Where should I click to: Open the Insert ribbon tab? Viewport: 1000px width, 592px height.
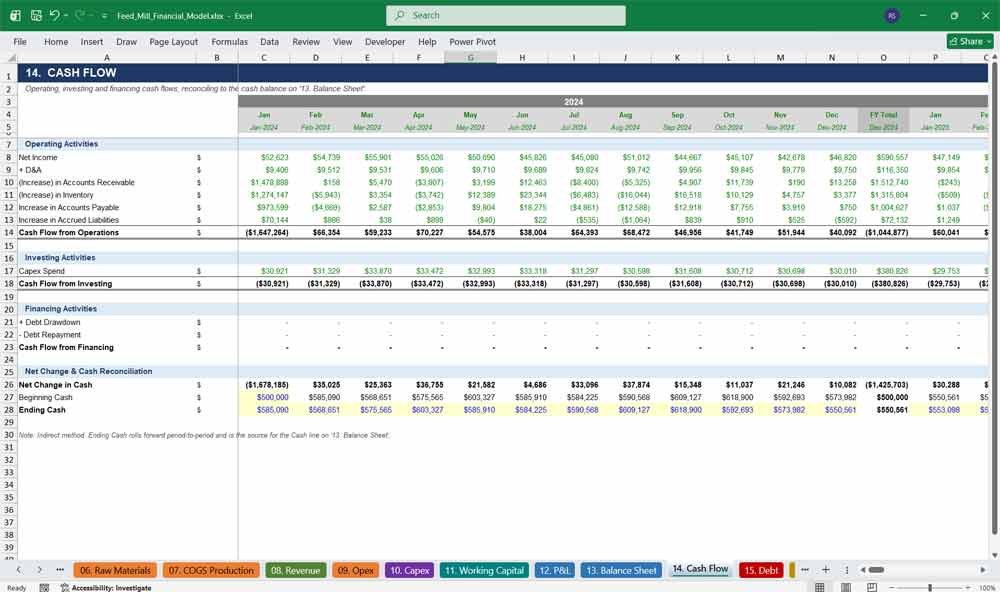[x=92, y=41]
